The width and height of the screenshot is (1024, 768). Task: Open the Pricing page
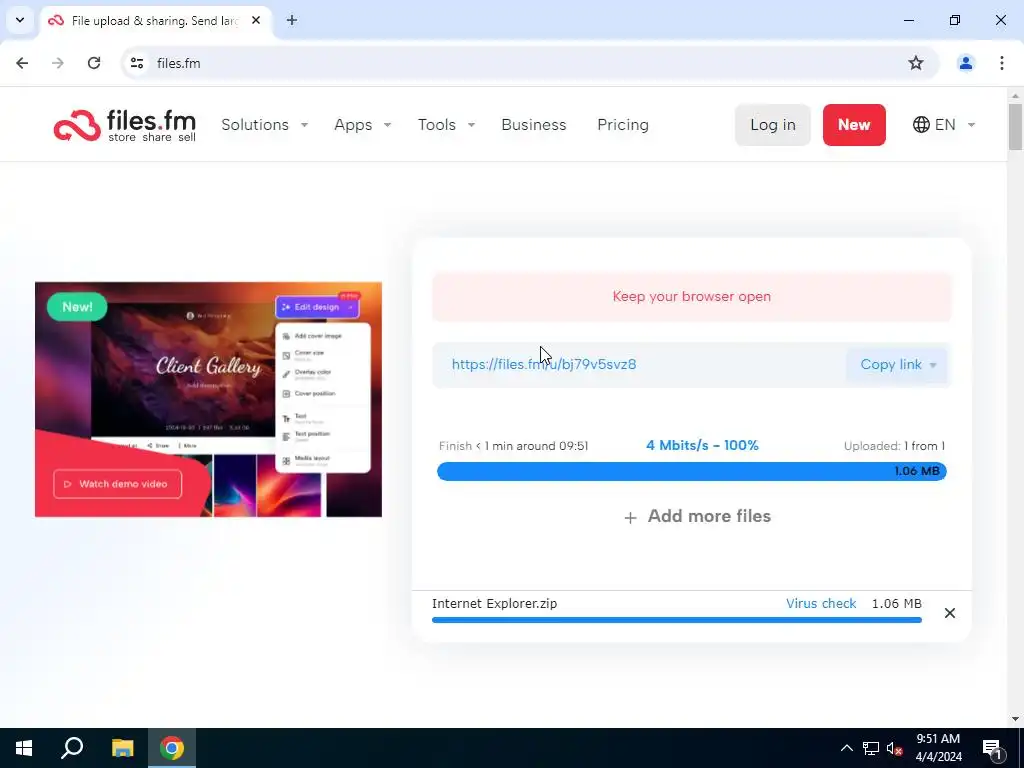coord(623,125)
